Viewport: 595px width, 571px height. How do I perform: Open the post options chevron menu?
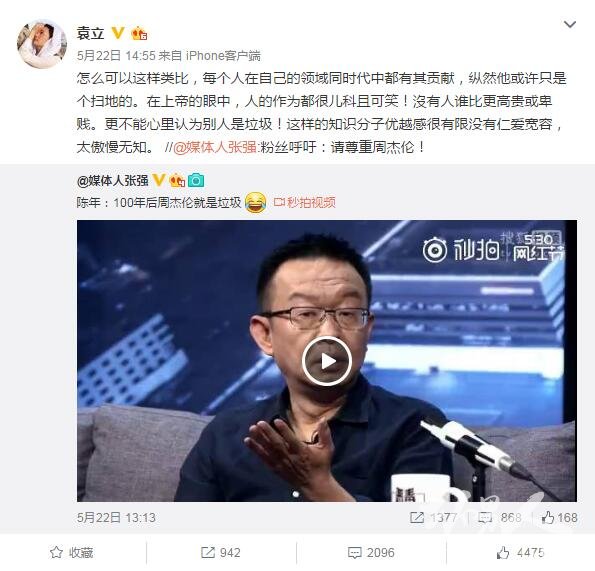(570, 25)
